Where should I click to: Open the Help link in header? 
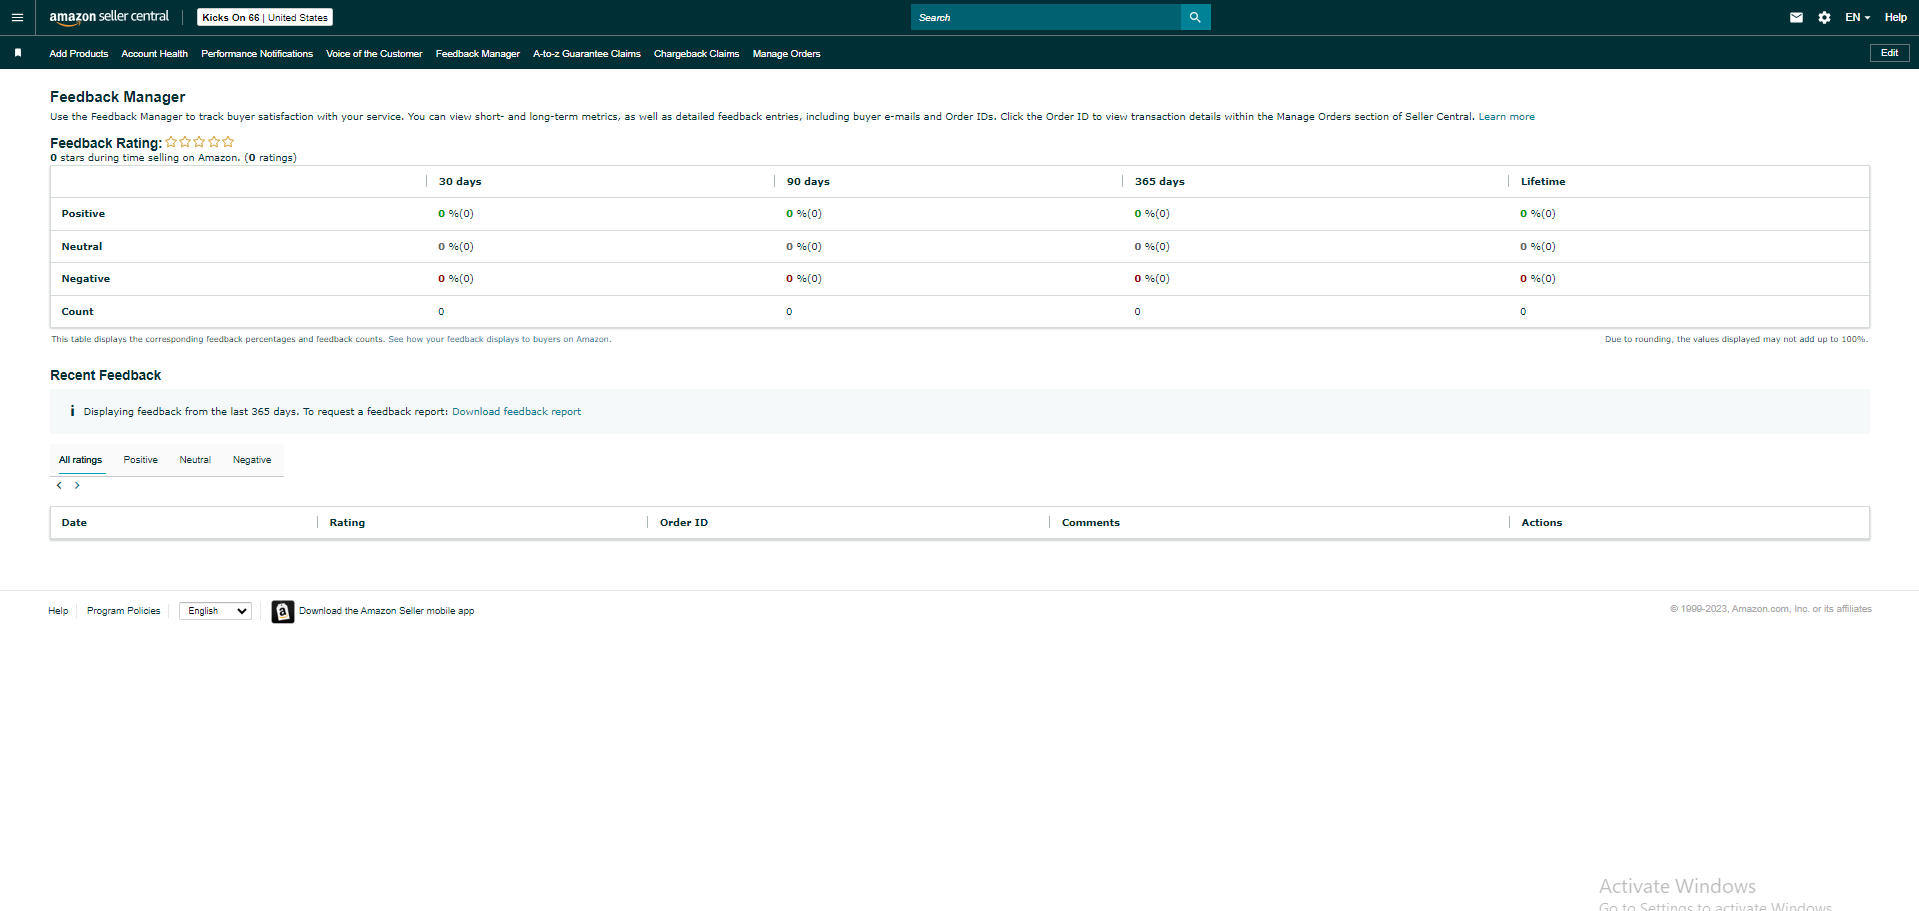tap(1895, 17)
